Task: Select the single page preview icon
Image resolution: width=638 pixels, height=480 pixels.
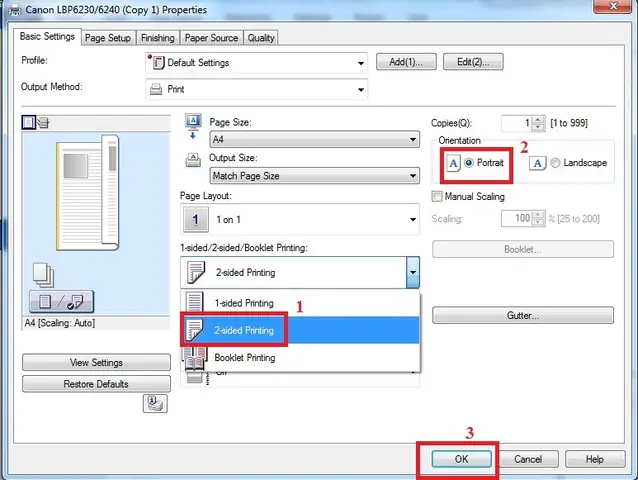Action: [28, 122]
